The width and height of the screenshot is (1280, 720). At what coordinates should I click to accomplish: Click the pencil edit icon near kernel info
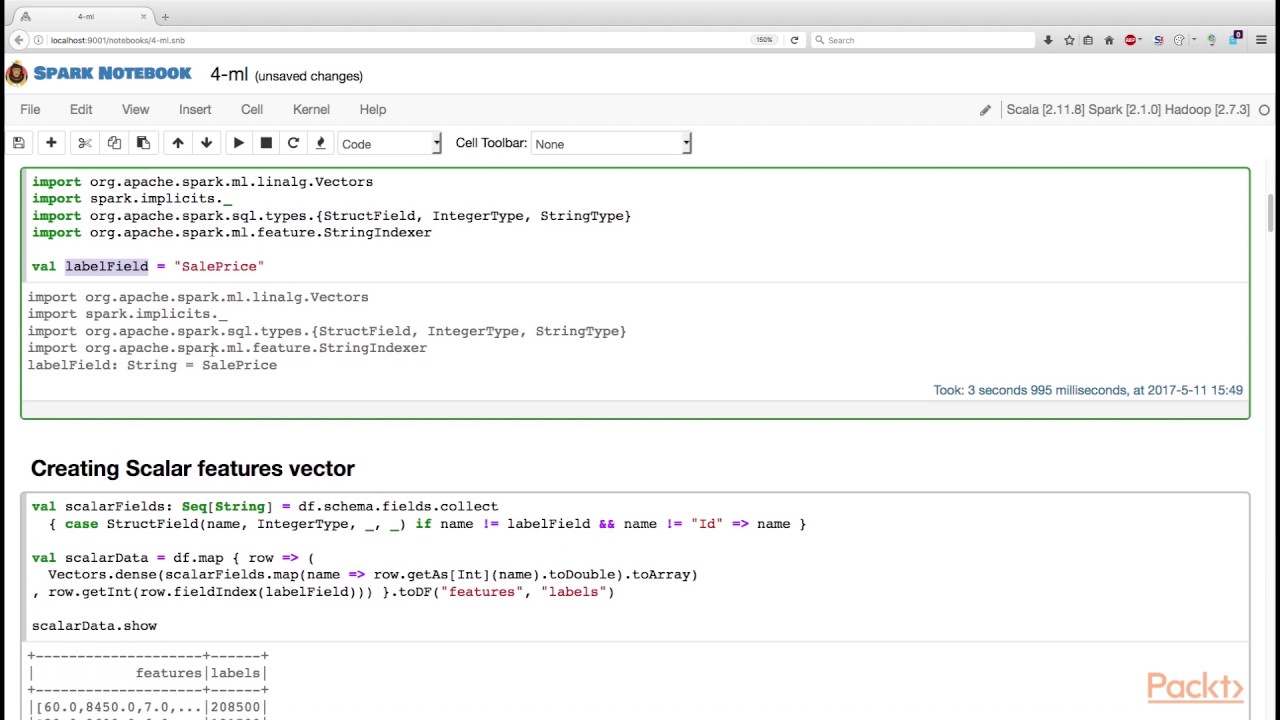985,110
